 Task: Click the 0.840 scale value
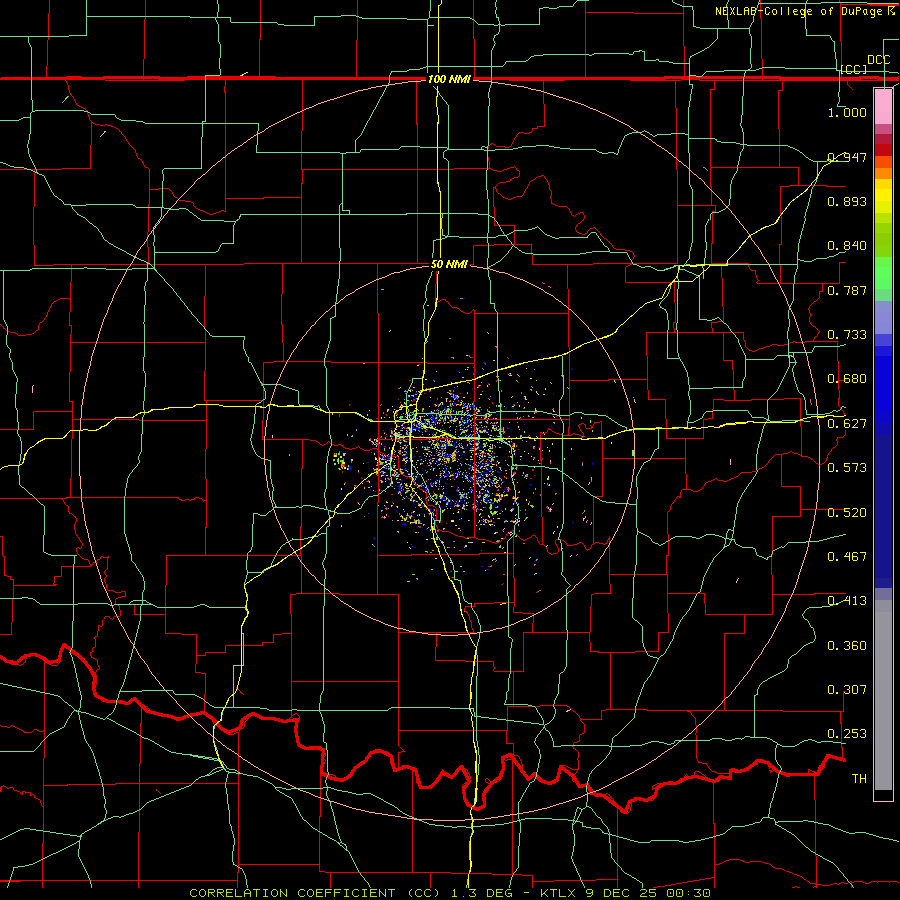pos(847,246)
